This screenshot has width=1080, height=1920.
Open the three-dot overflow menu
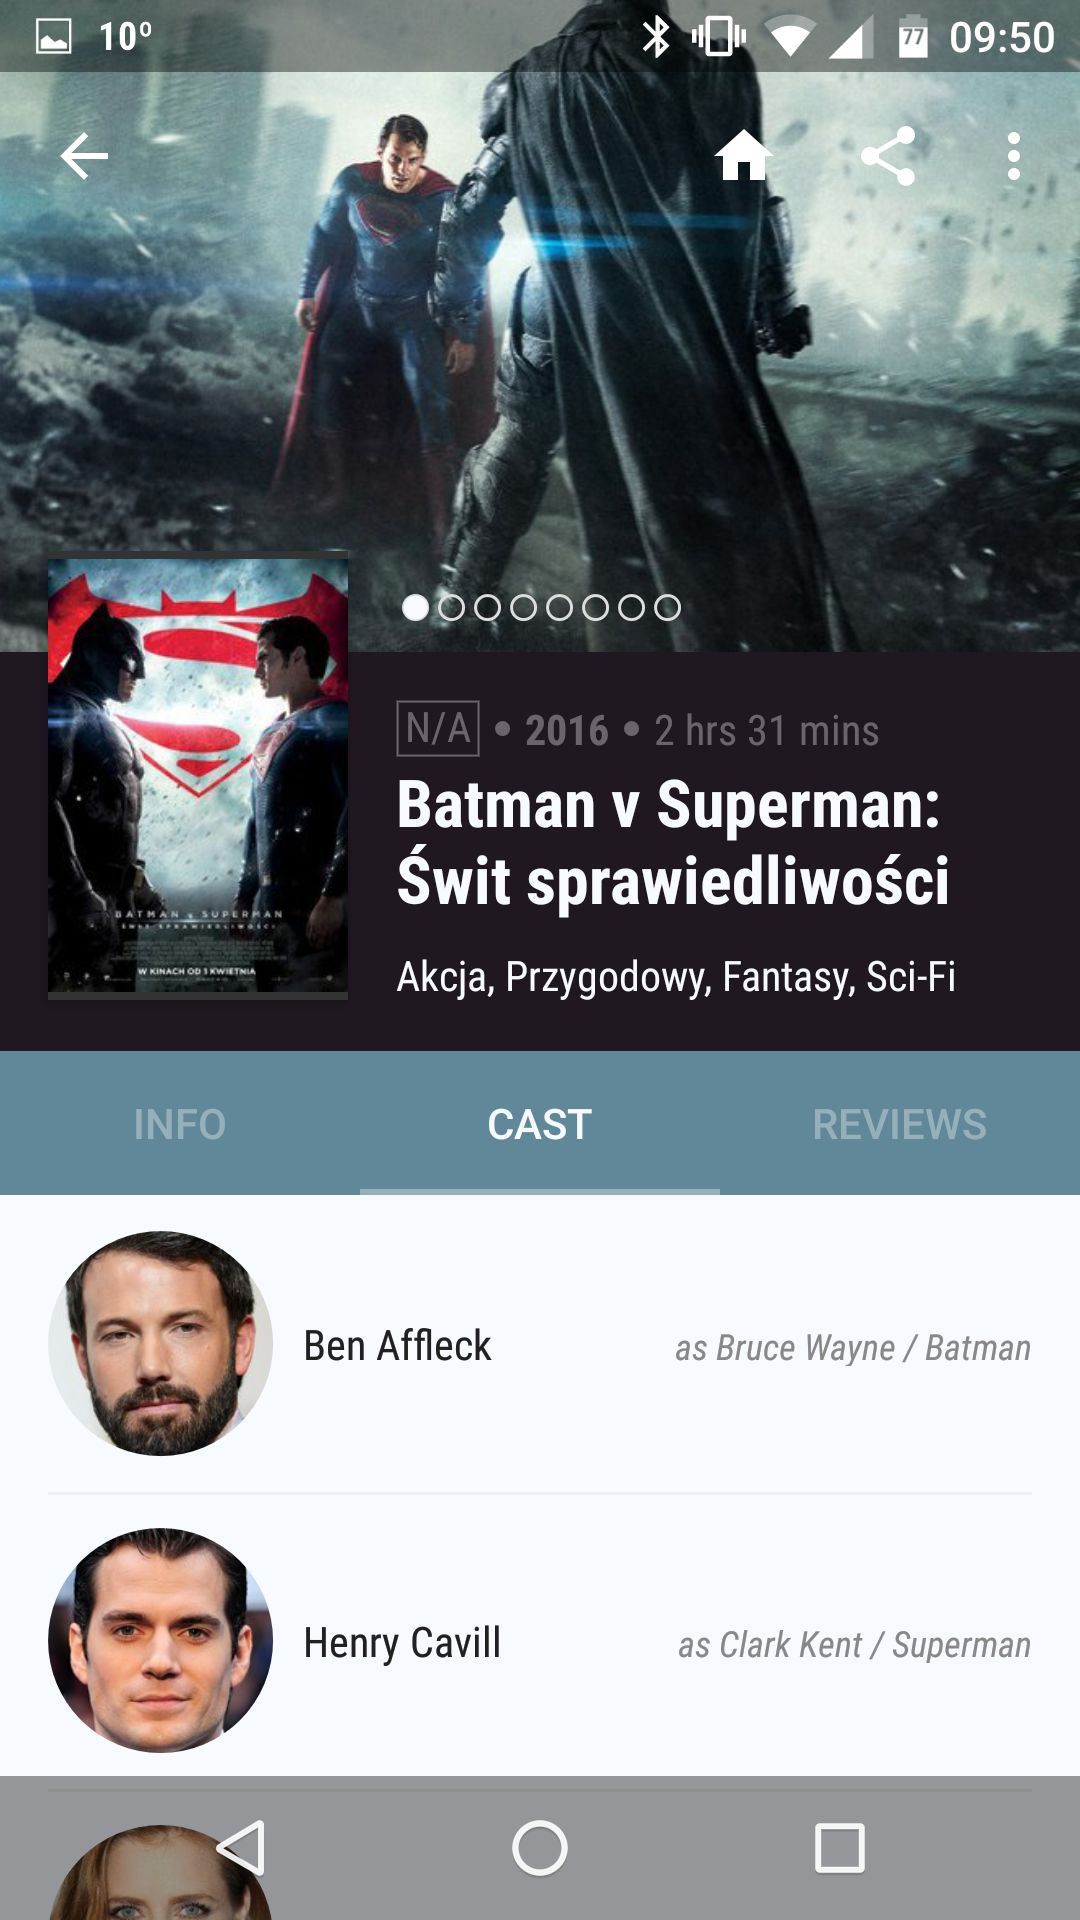click(x=1014, y=156)
